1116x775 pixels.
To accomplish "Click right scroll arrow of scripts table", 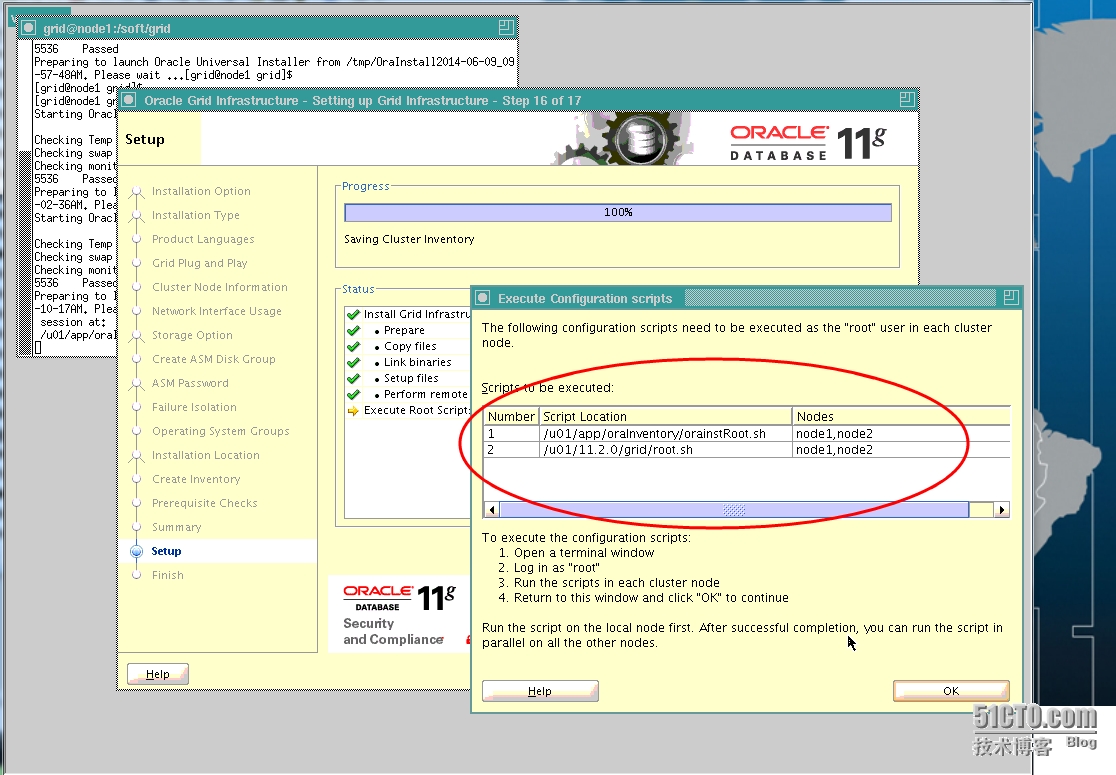I will pos(1001,510).
